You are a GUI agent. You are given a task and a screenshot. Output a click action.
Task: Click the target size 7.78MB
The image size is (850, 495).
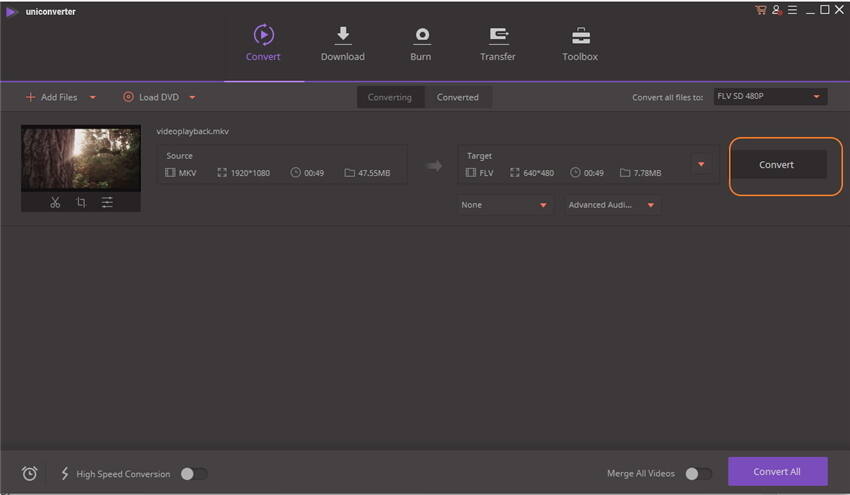point(647,173)
